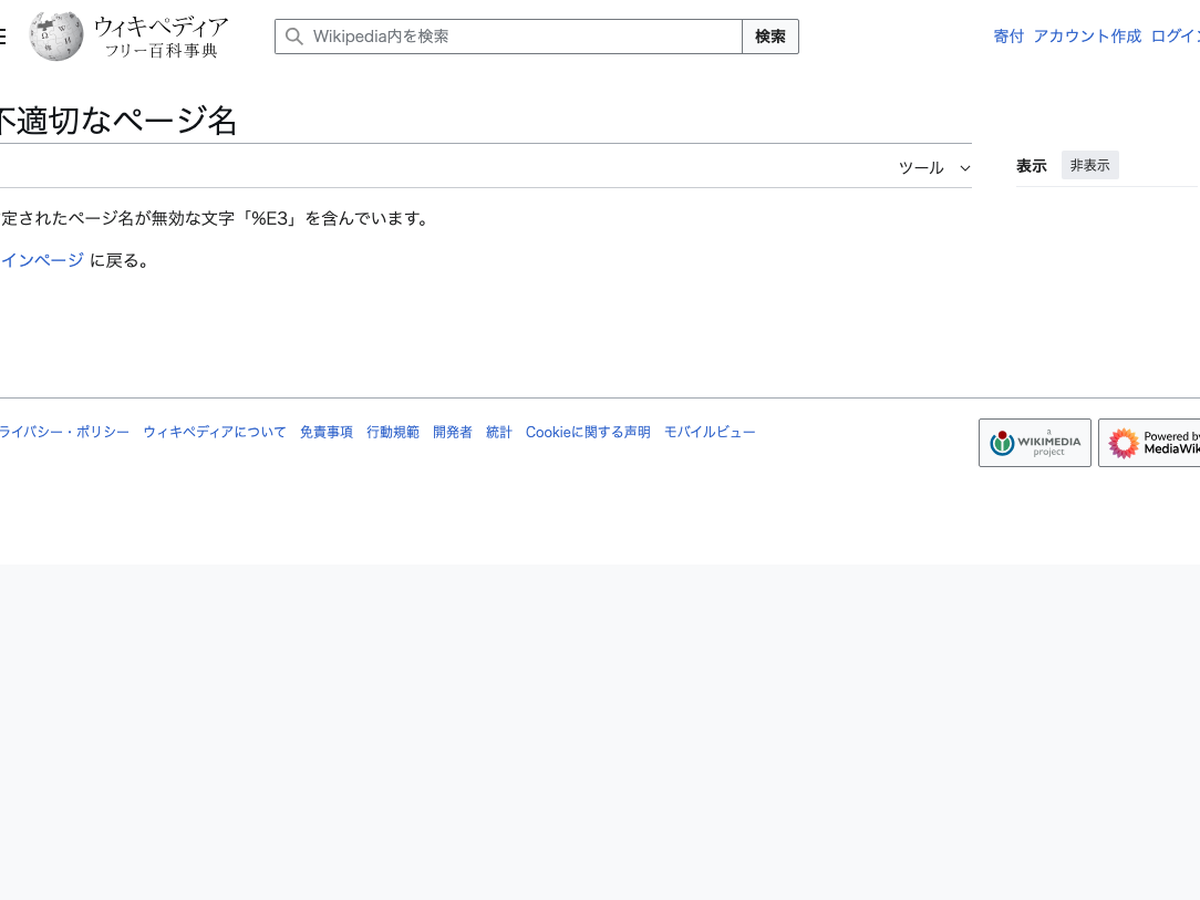Click the chevron next to ツール
This screenshot has height=900, width=1200.
coord(965,168)
